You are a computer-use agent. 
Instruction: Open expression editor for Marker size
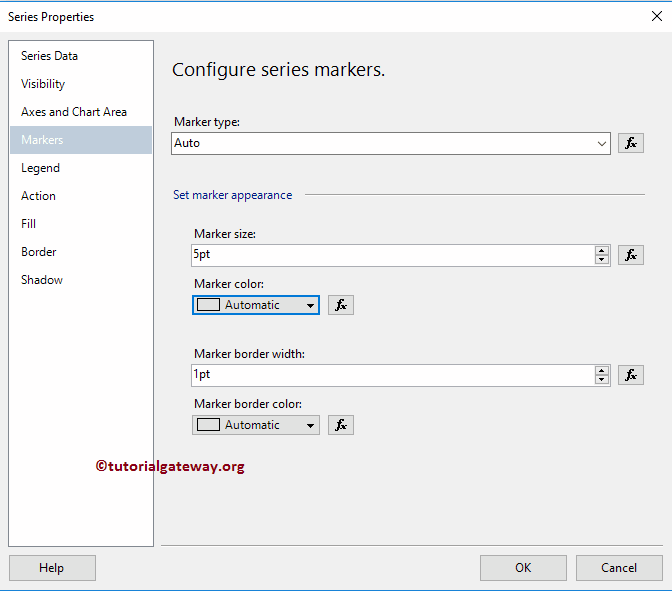click(x=630, y=255)
